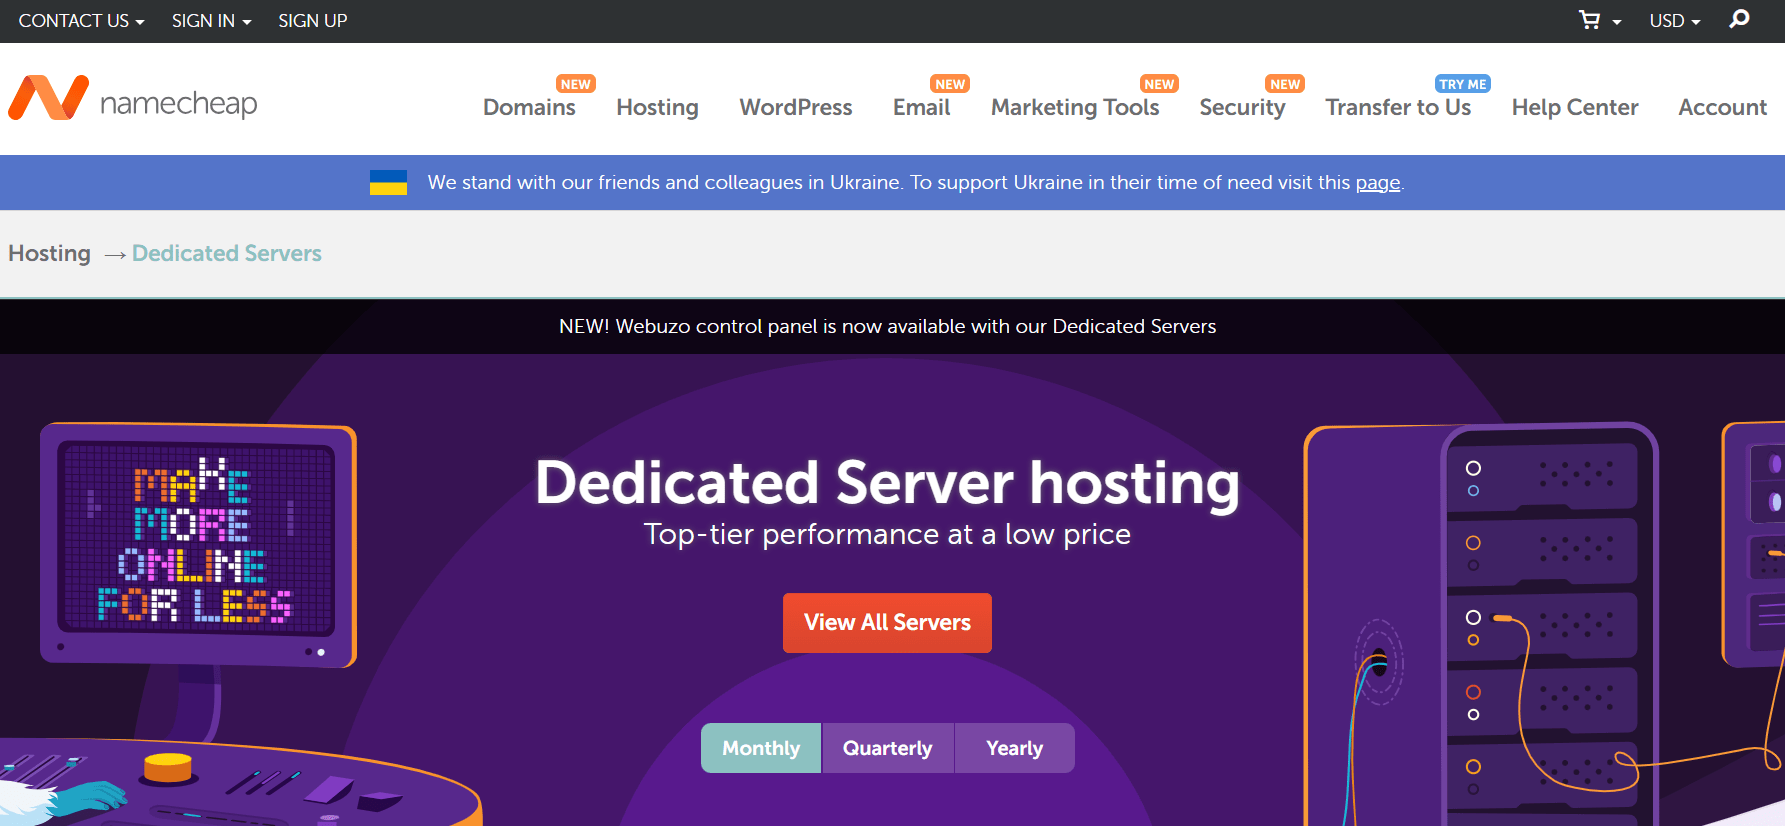Open the Help Center menu
1785x826 pixels.
click(1575, 107)
